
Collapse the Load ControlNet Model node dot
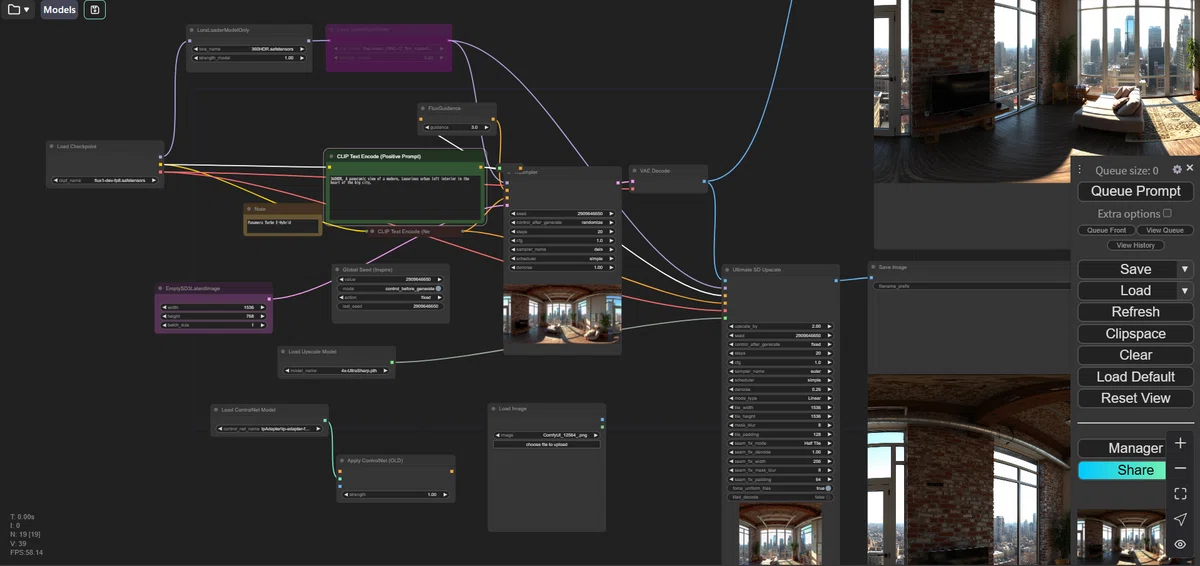(217, 409)
